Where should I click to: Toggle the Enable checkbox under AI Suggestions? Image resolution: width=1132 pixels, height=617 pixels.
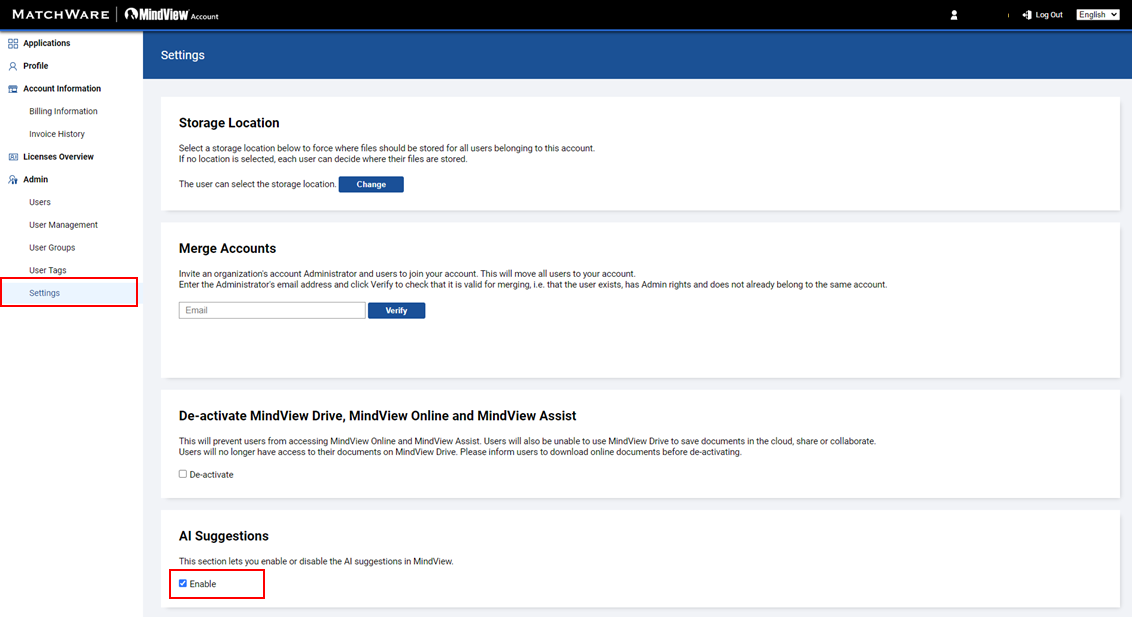[x=182, y=582]
